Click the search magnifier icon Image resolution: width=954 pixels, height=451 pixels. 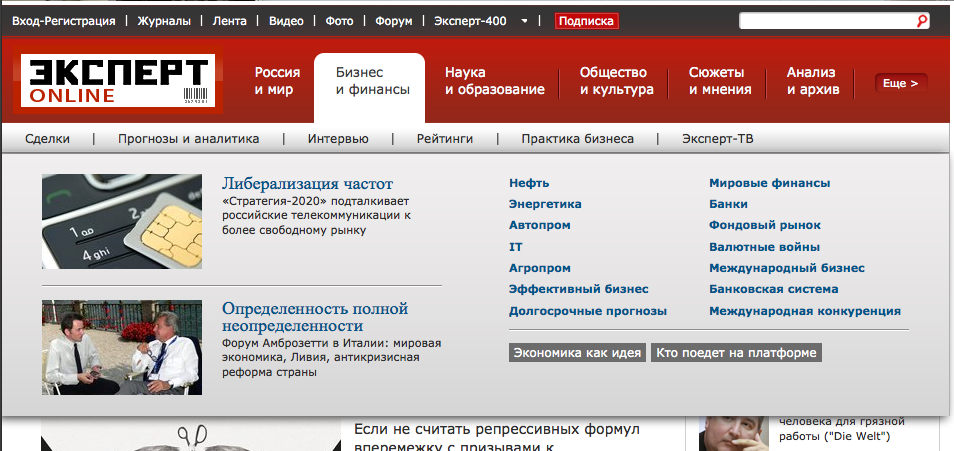click(x=922, y=20)
